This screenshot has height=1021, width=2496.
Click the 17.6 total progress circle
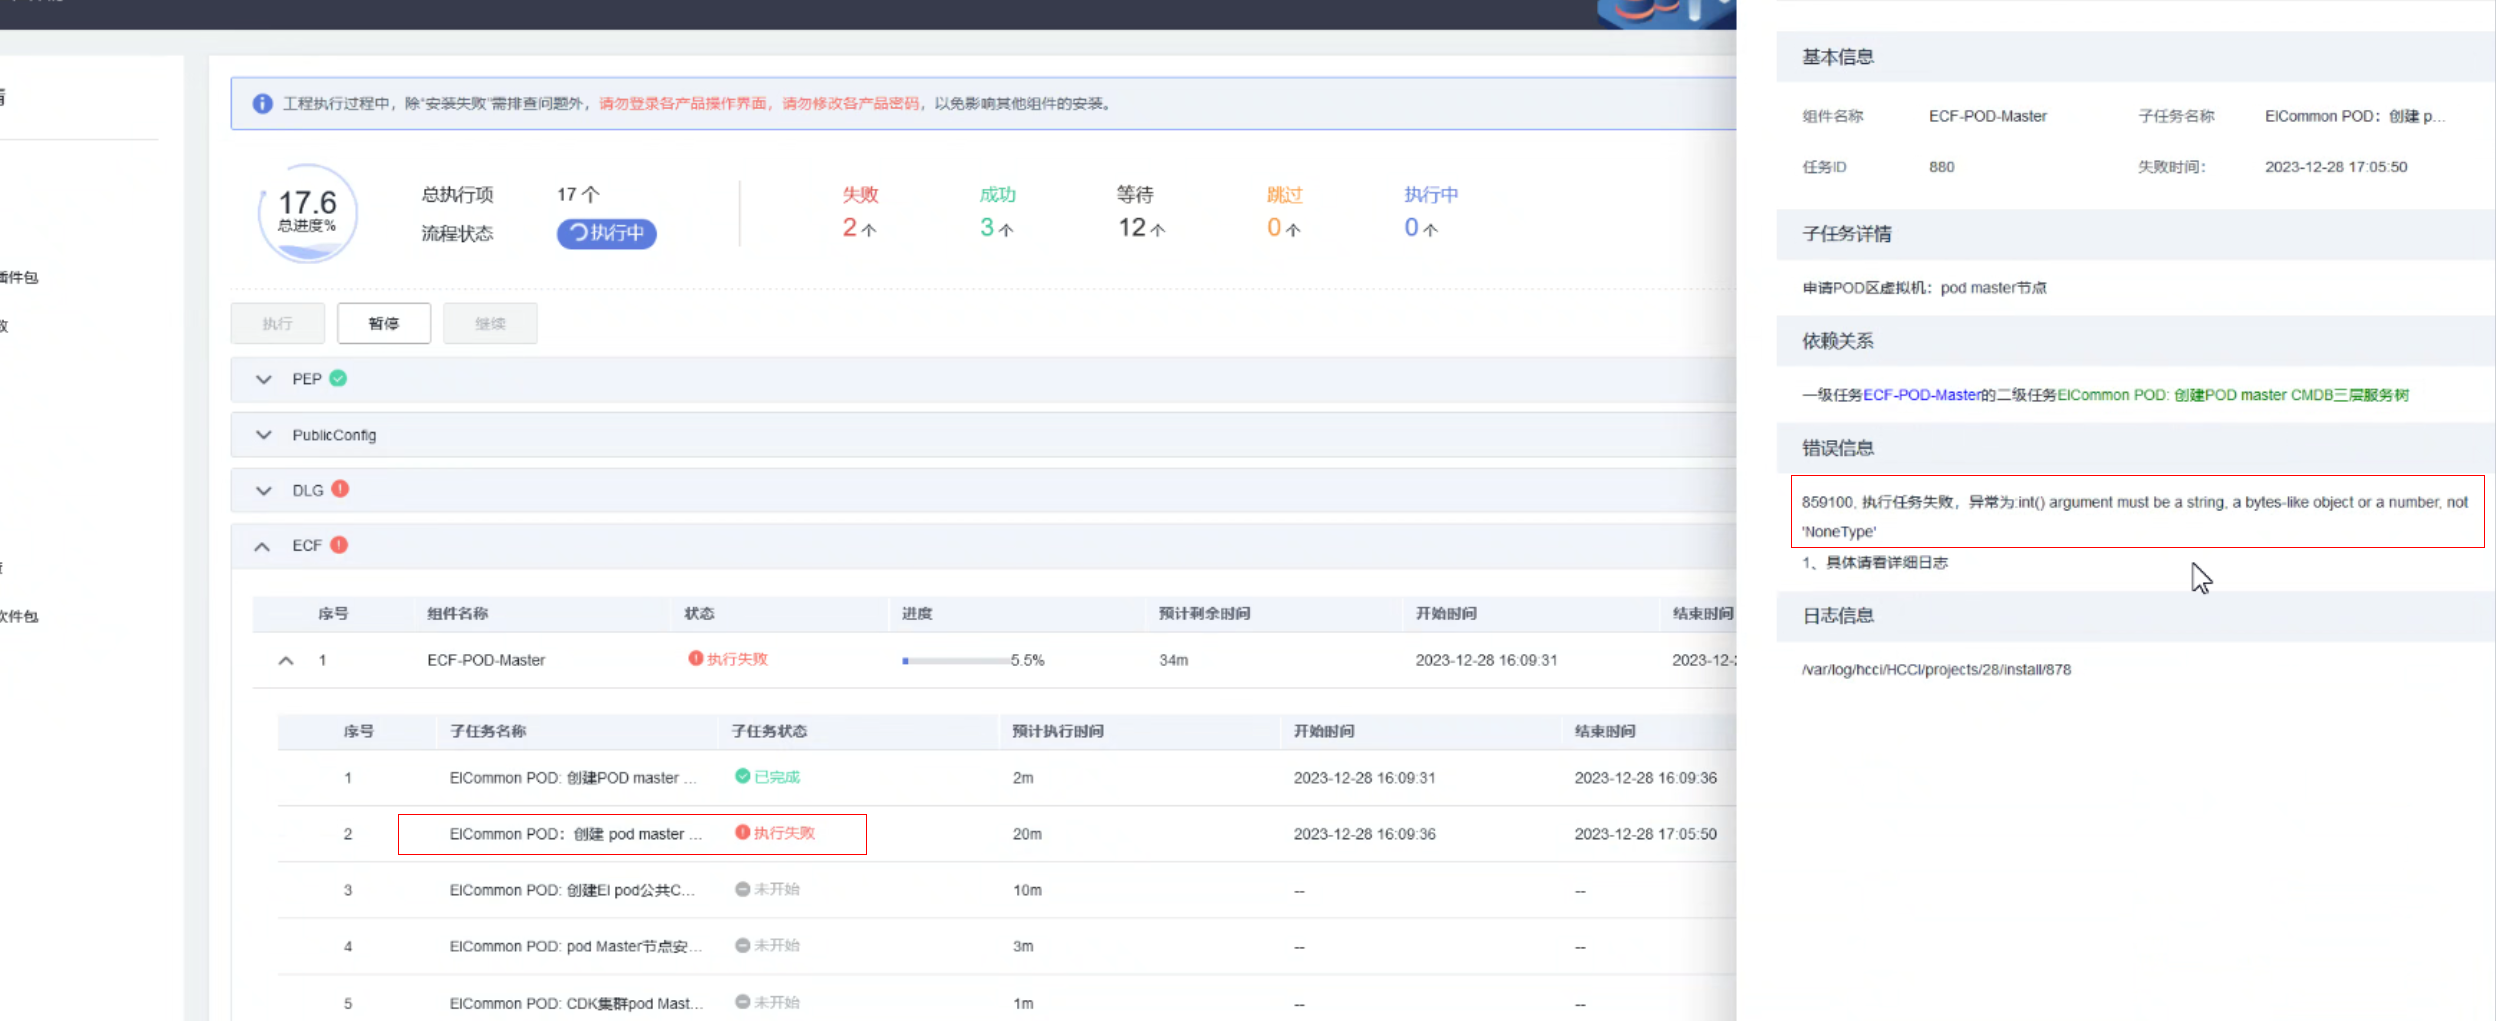(x=308, y=213)
